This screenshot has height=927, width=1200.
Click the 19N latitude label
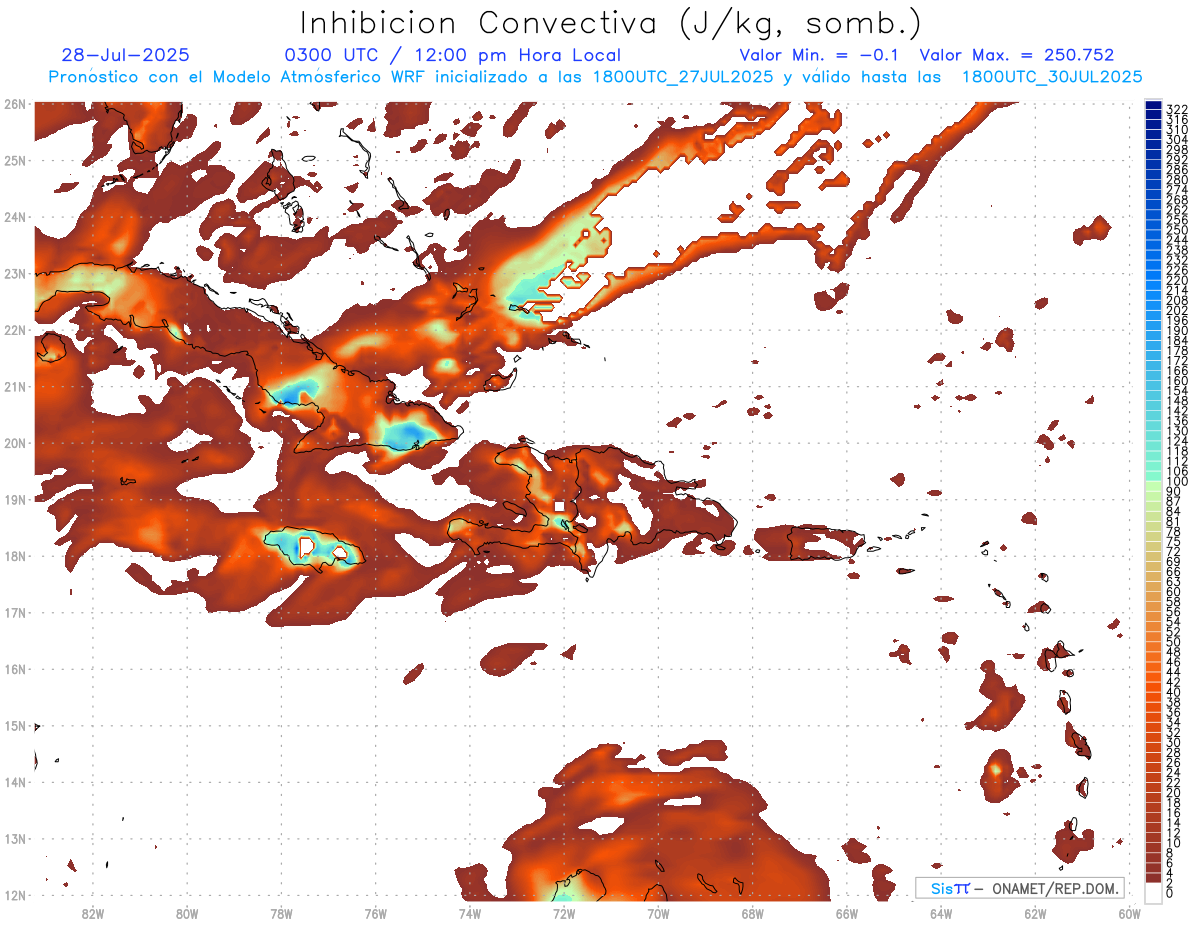click(x=15, y=499)
